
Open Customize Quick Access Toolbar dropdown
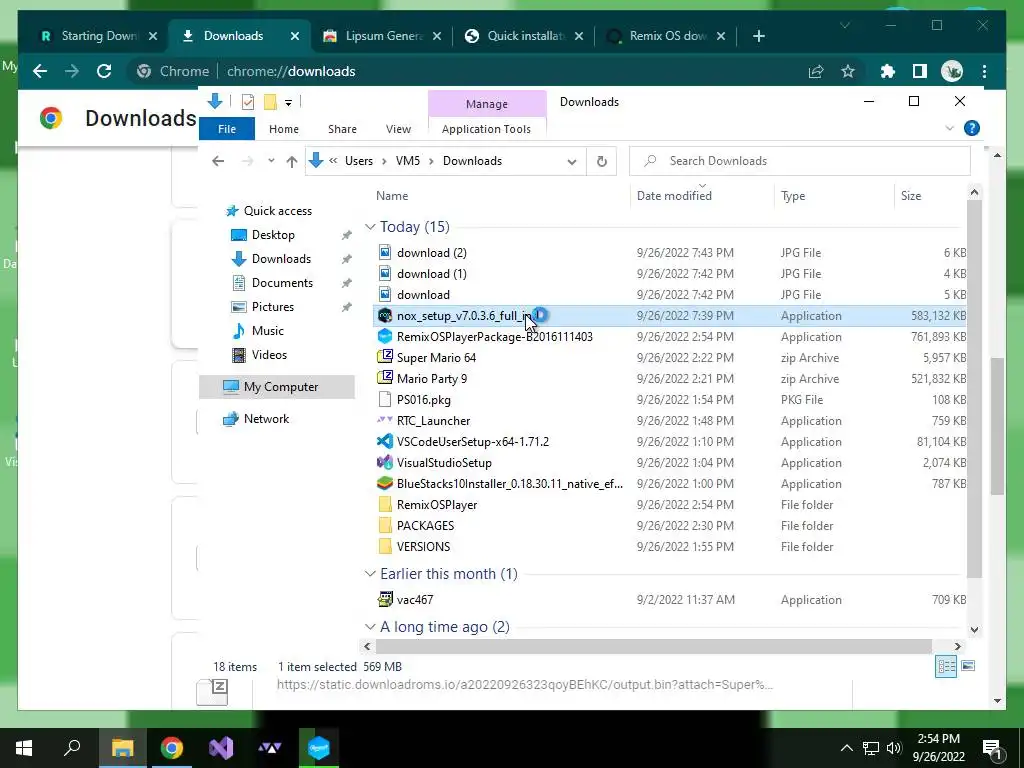(288, 103)
